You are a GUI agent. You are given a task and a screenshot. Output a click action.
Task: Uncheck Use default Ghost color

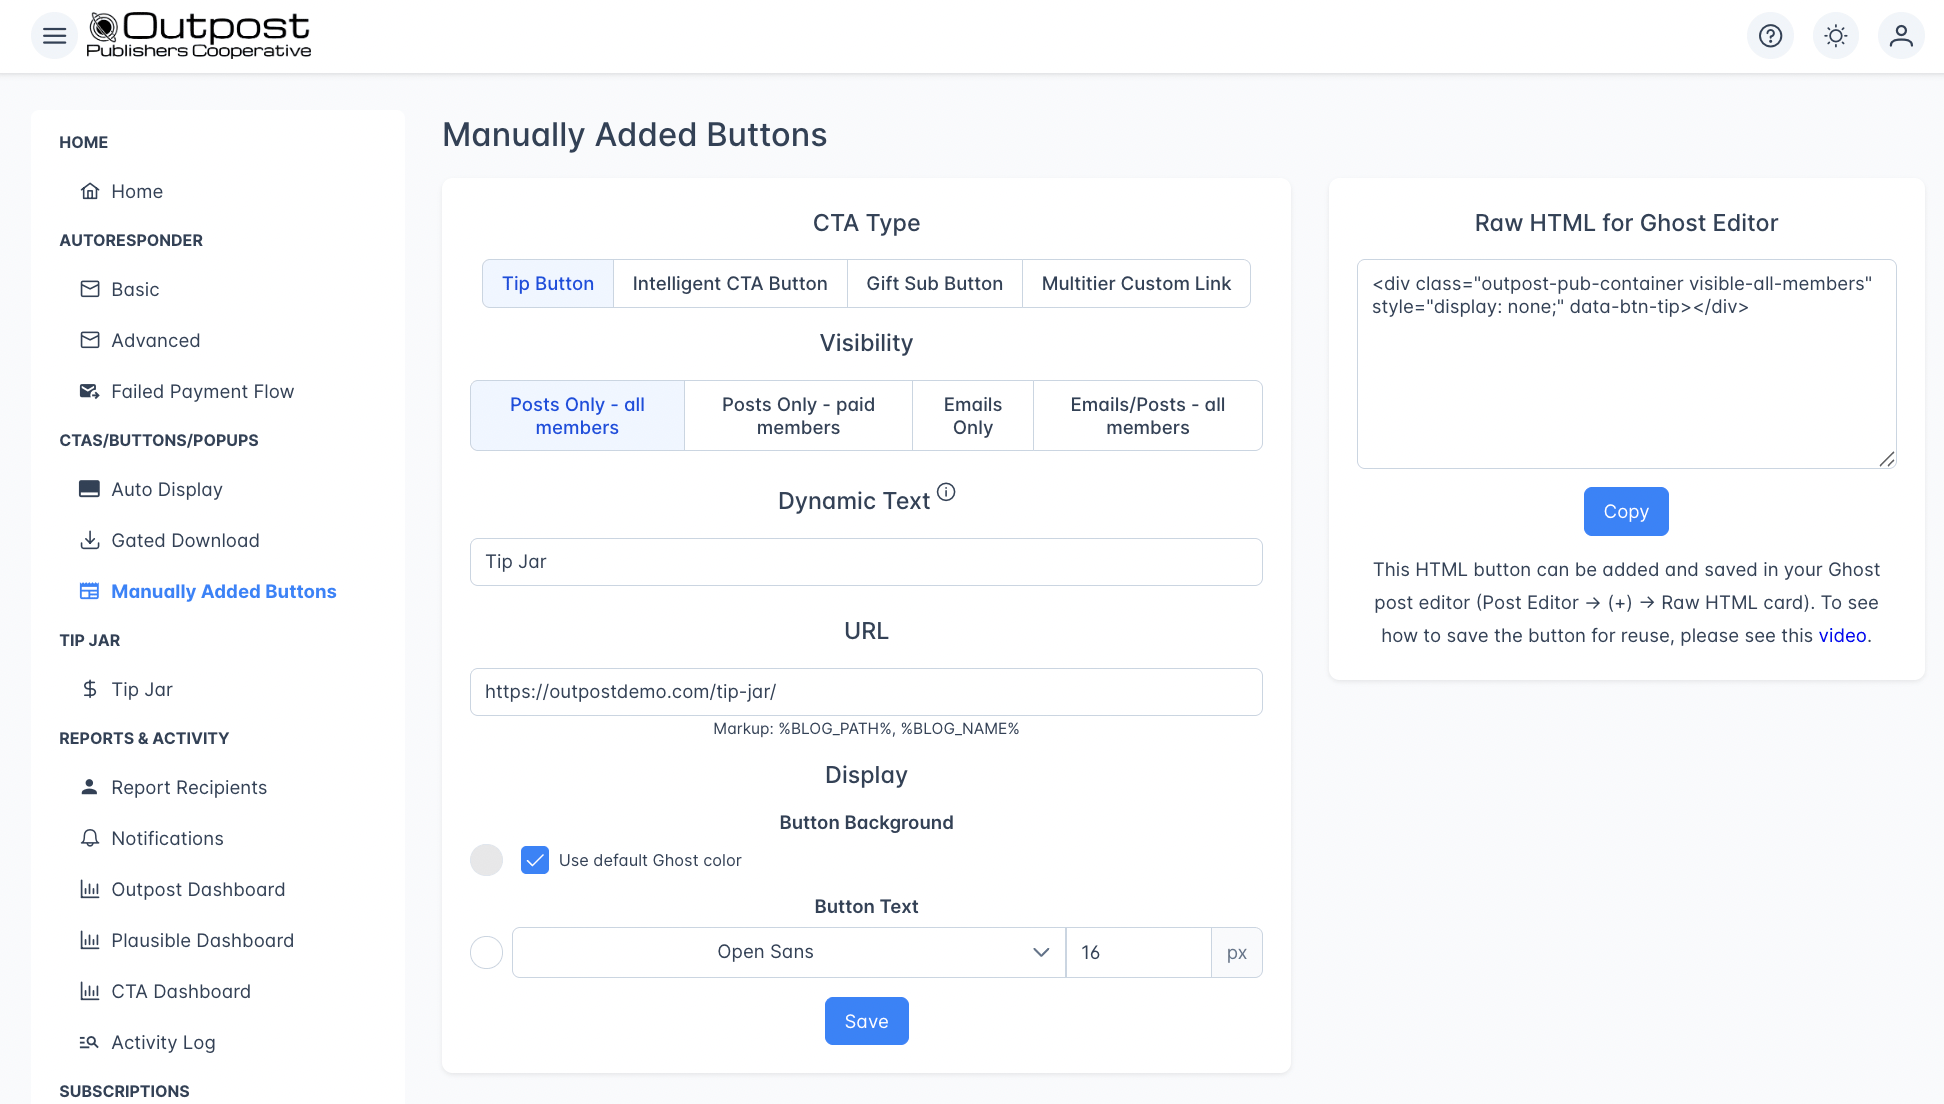tap(535, 860)
